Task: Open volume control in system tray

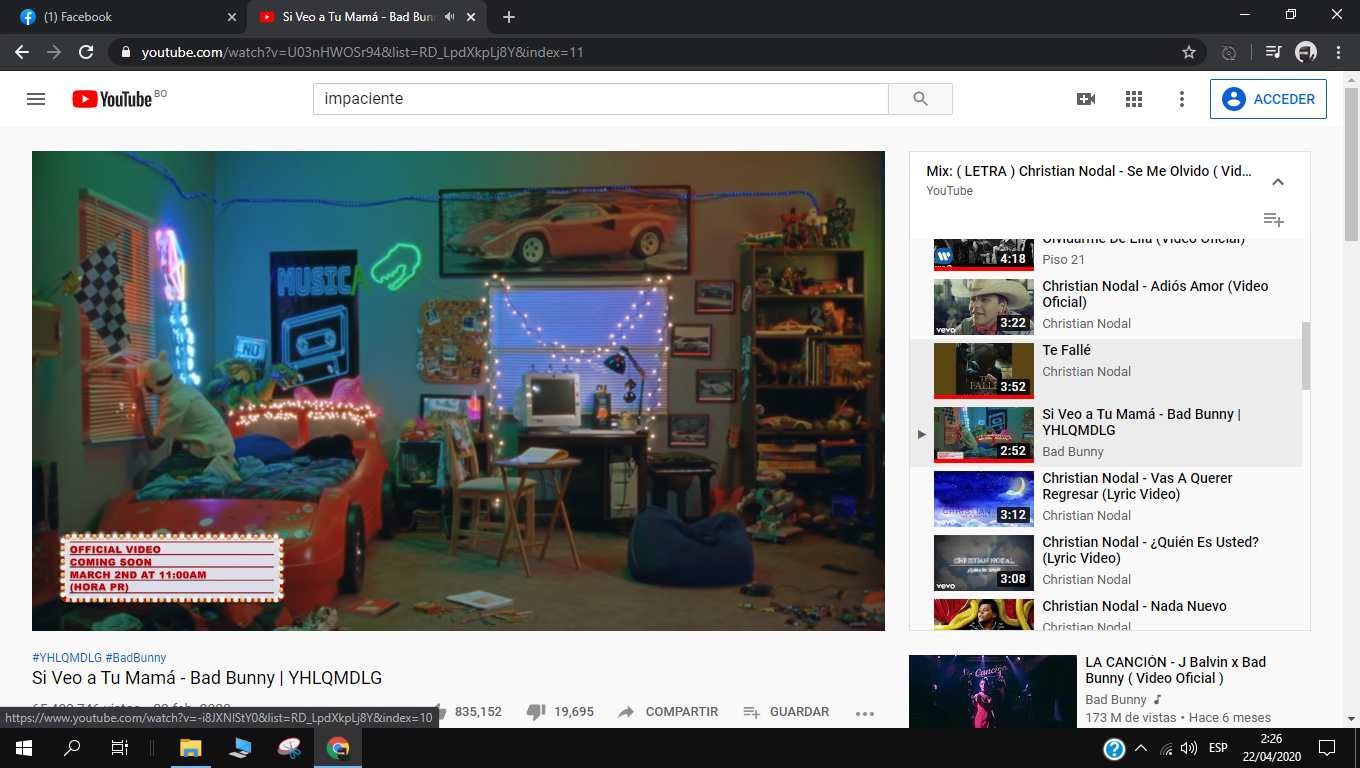Action: click(x=1189, y=748)
